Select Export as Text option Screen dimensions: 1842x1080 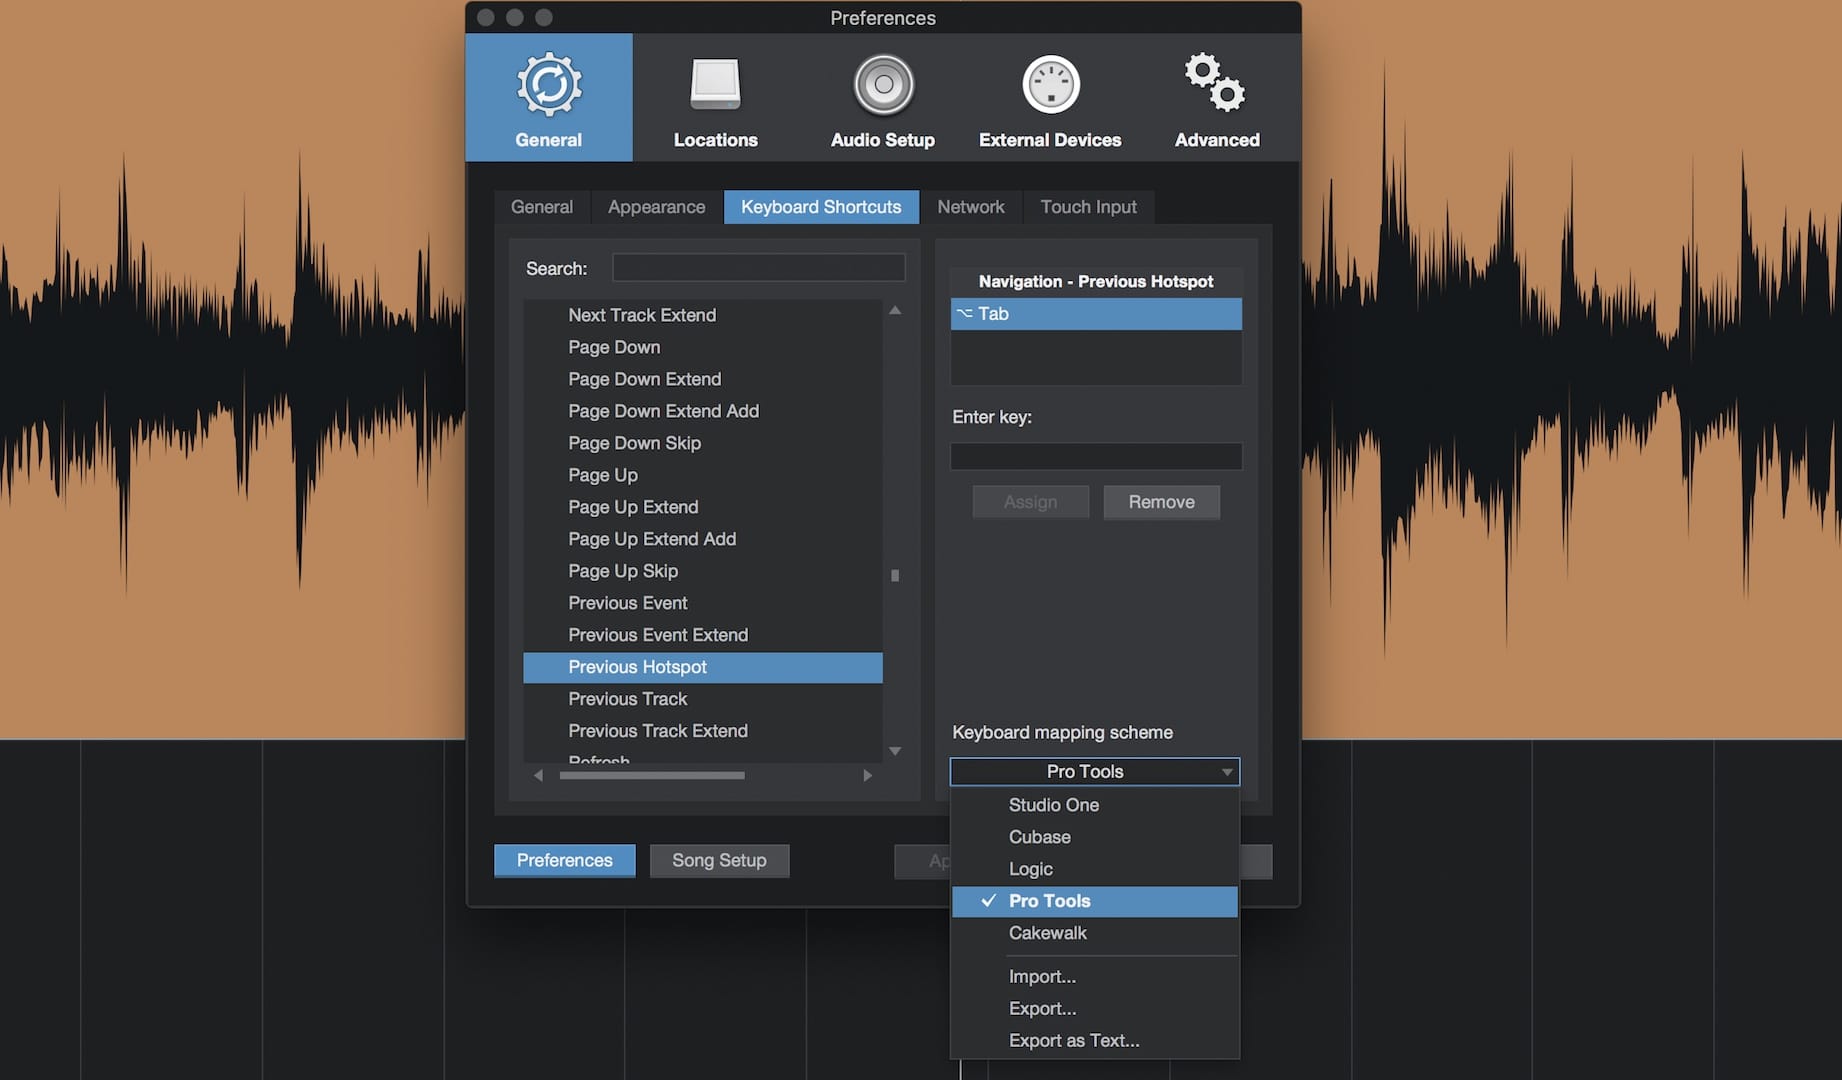coord(1073,1041)
